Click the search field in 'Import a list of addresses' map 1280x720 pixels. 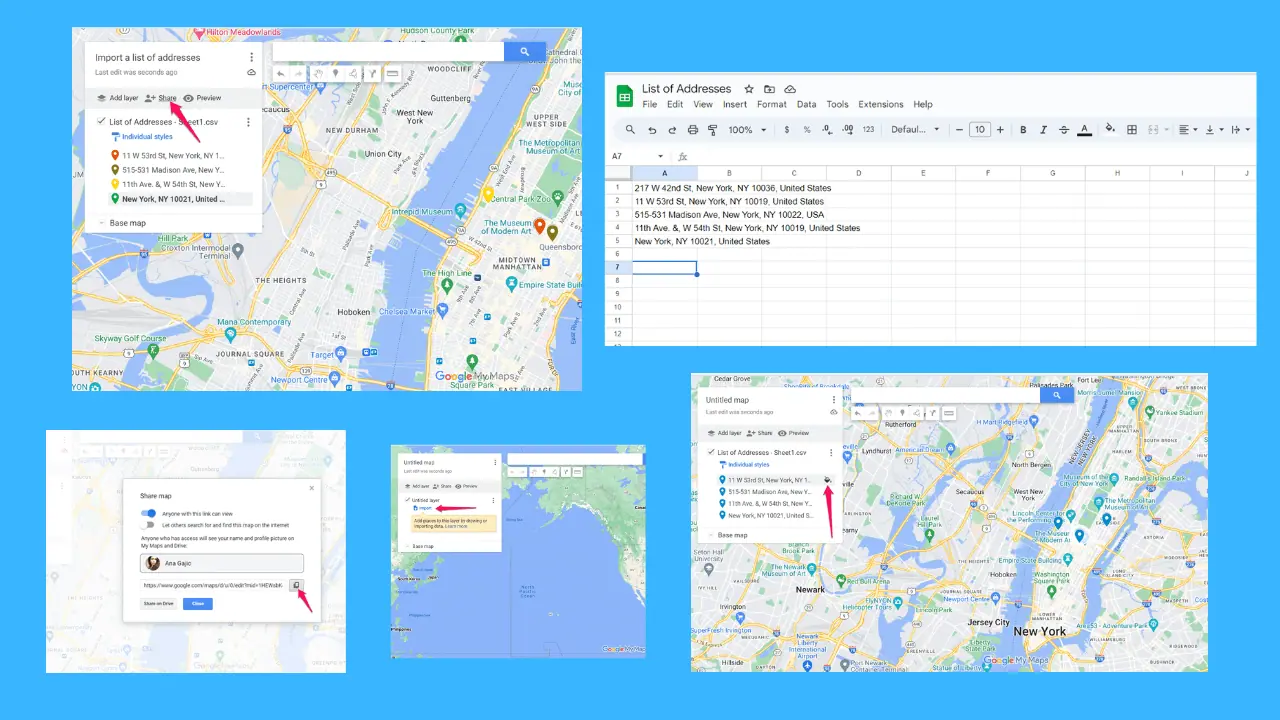388,52
